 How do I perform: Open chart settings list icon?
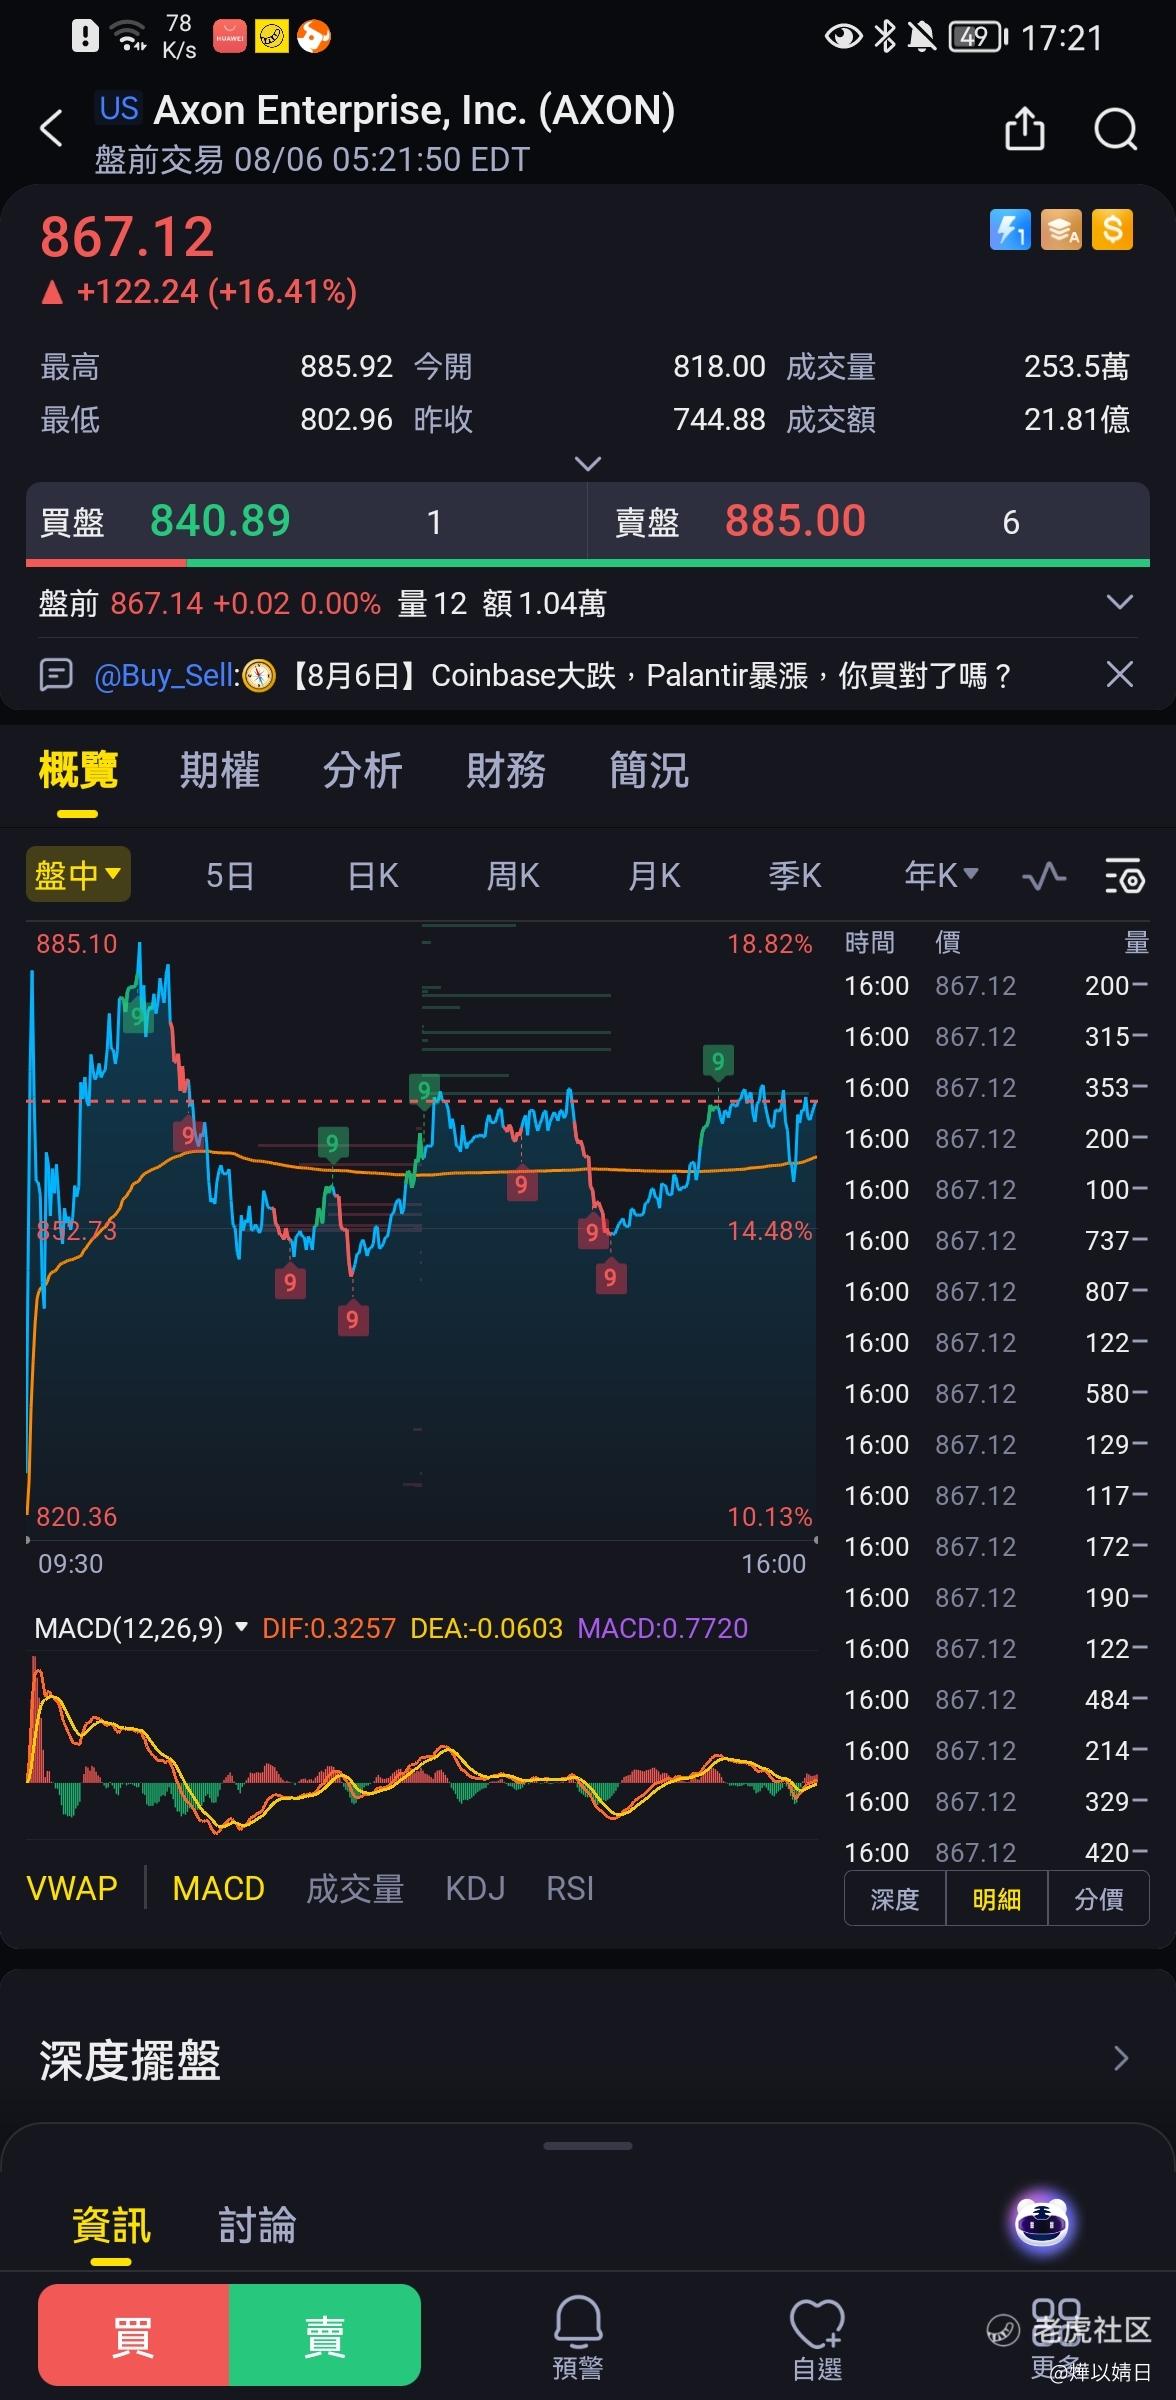[1125, 877]
